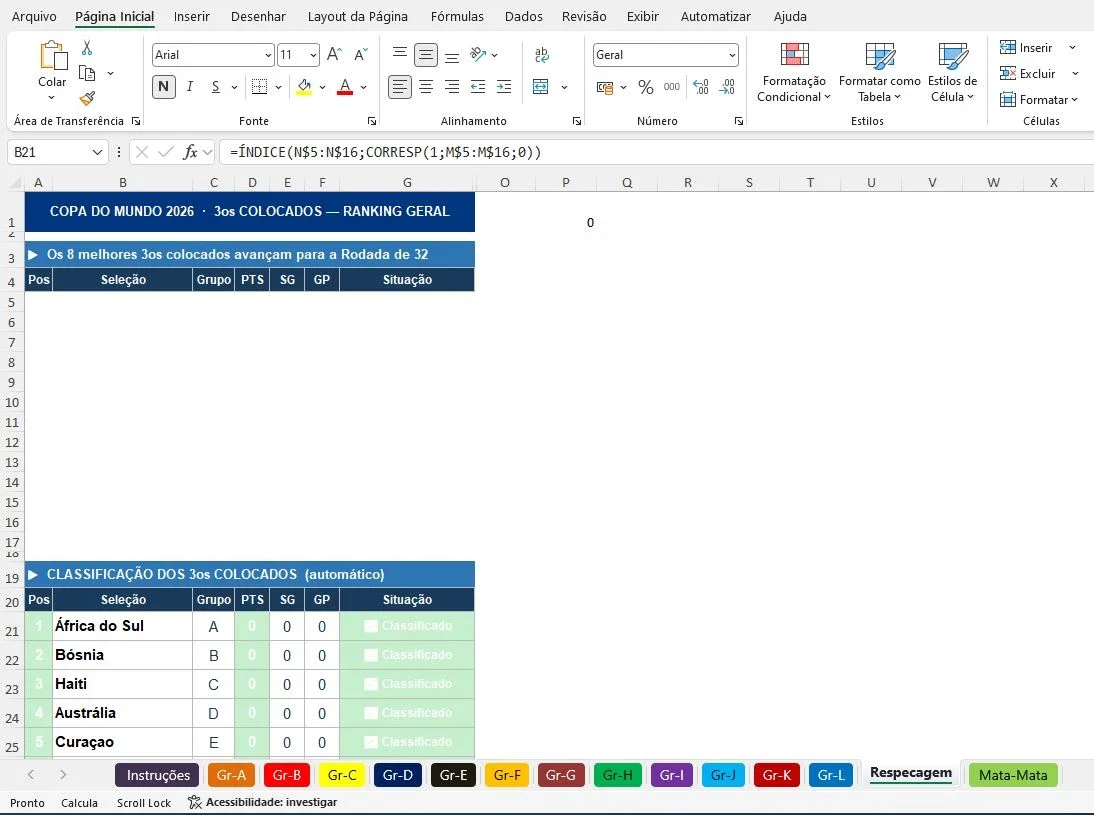Image resolution: width=1094 pixels, height=815 pixels.
Task: Expand the Name Box dropdown arrow
Action: tap(97, 152)
